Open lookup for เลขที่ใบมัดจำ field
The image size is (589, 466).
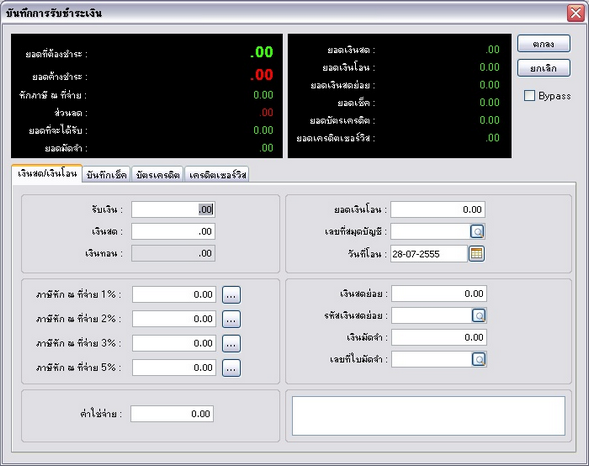[479, 359]
